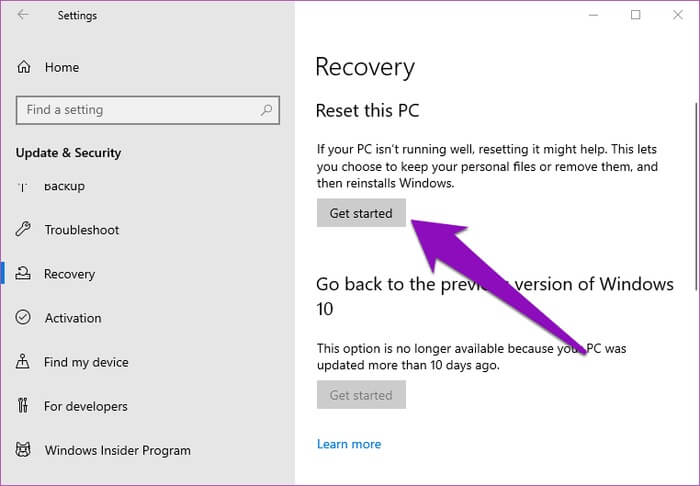Click the Recovery sidebar icon
The width and height of the screenshot is (700, 486).
24,274
